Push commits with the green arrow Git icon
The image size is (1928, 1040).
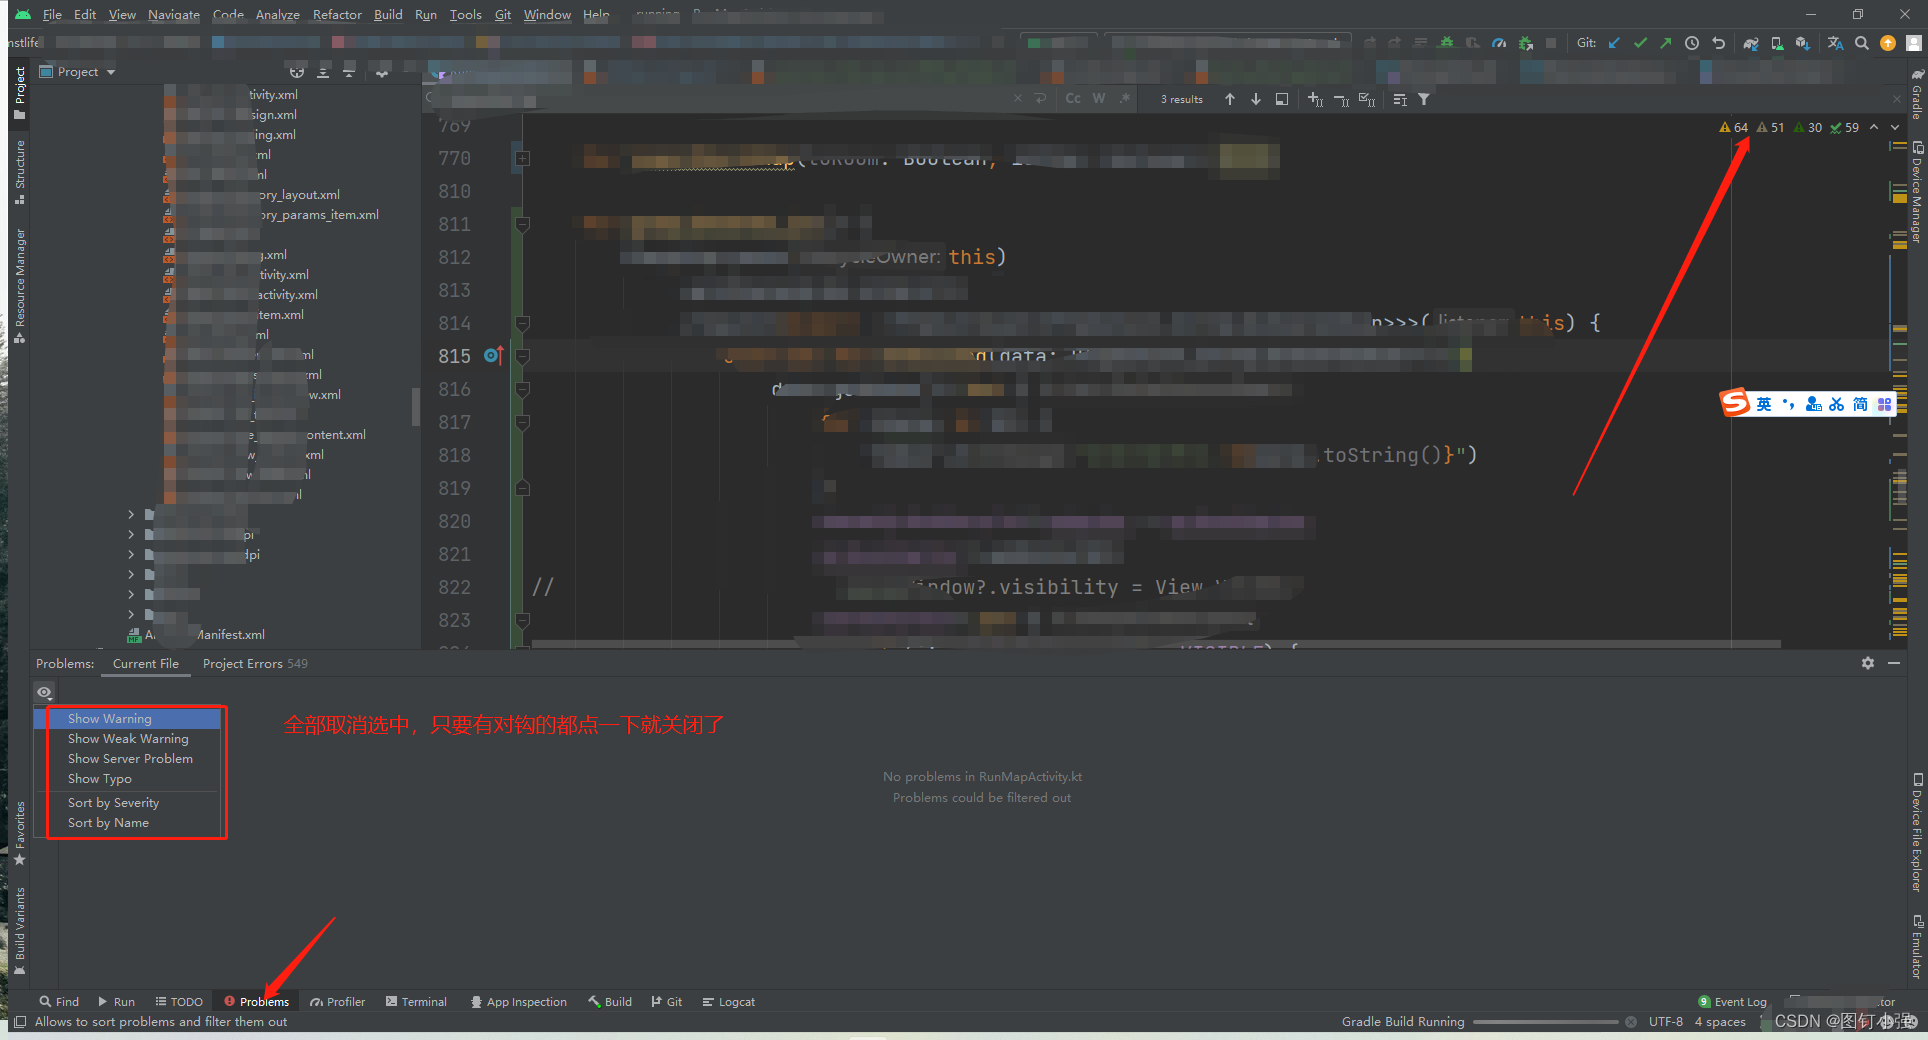pyautogui.click(x=1666, y=43)
